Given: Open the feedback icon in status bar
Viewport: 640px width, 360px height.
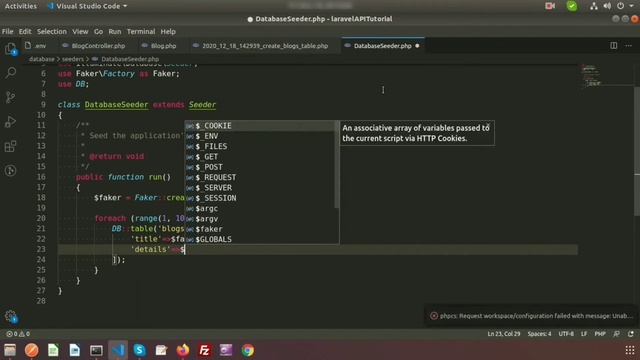Looking at the screenshot, I should tap(616, 334).
